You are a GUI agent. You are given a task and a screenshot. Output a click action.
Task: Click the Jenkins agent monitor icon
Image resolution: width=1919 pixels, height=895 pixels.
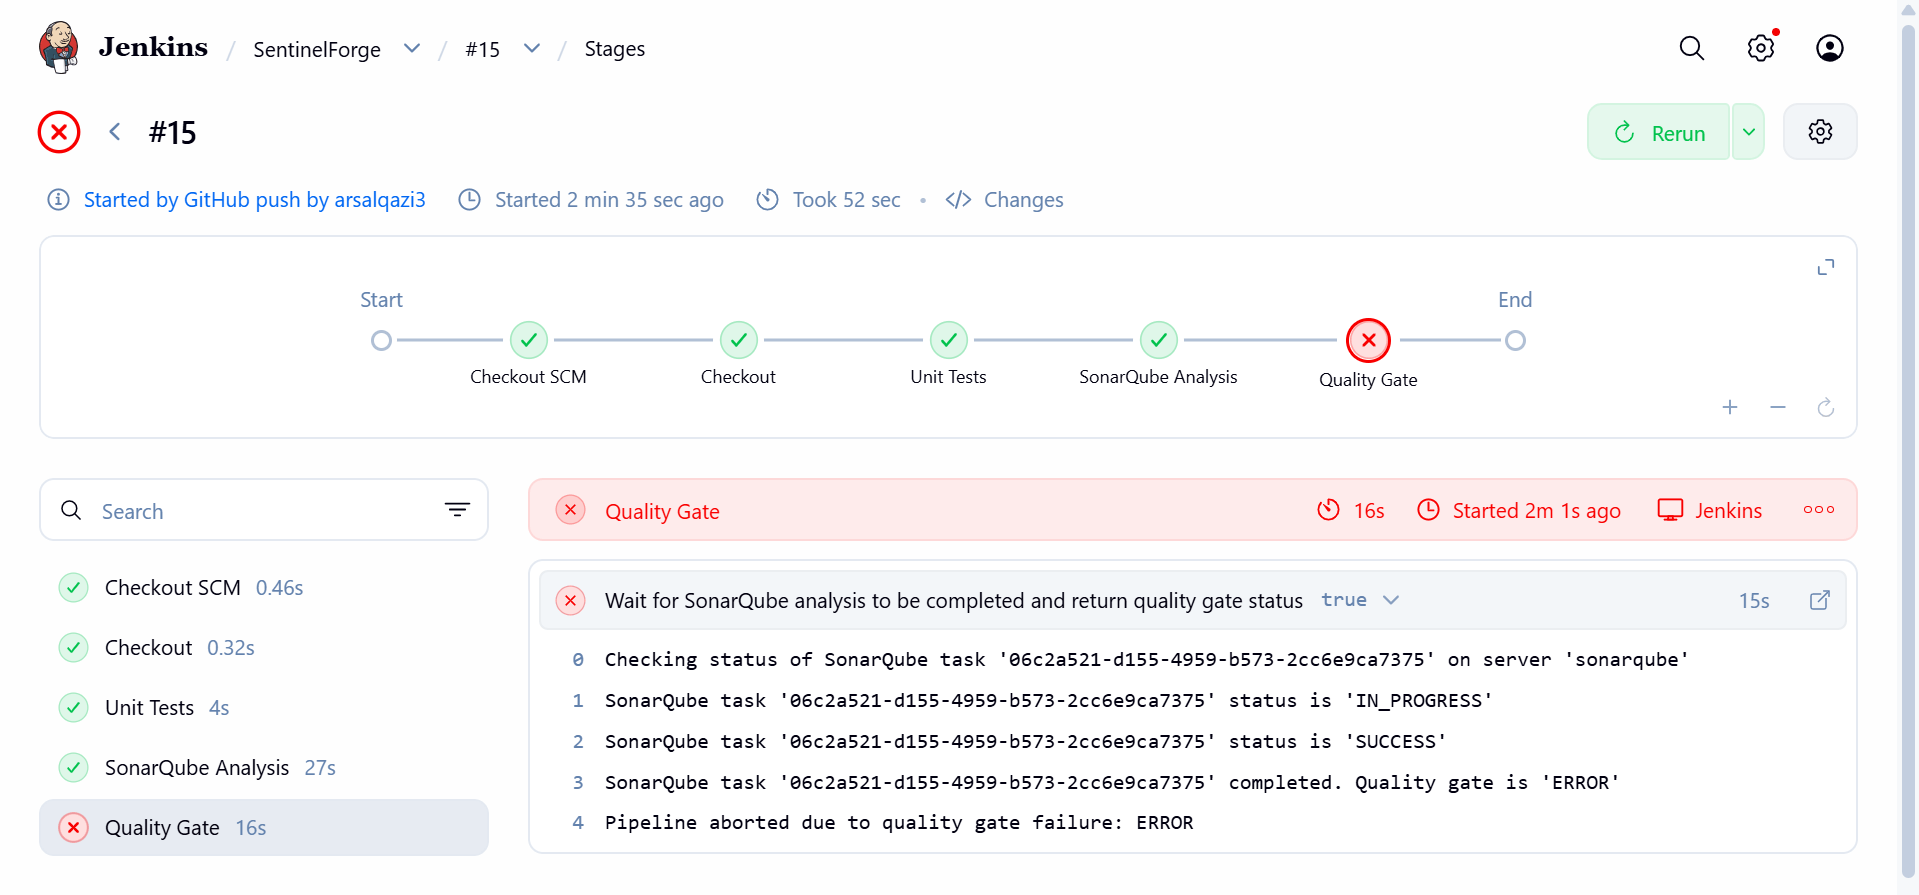(x=1670, y=510)
